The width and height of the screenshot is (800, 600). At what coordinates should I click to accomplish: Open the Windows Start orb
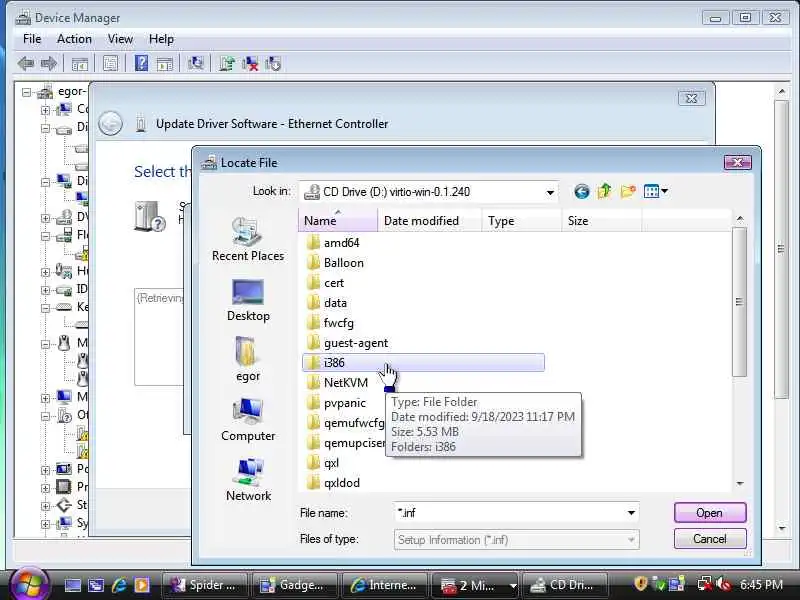tap(28, 583)
